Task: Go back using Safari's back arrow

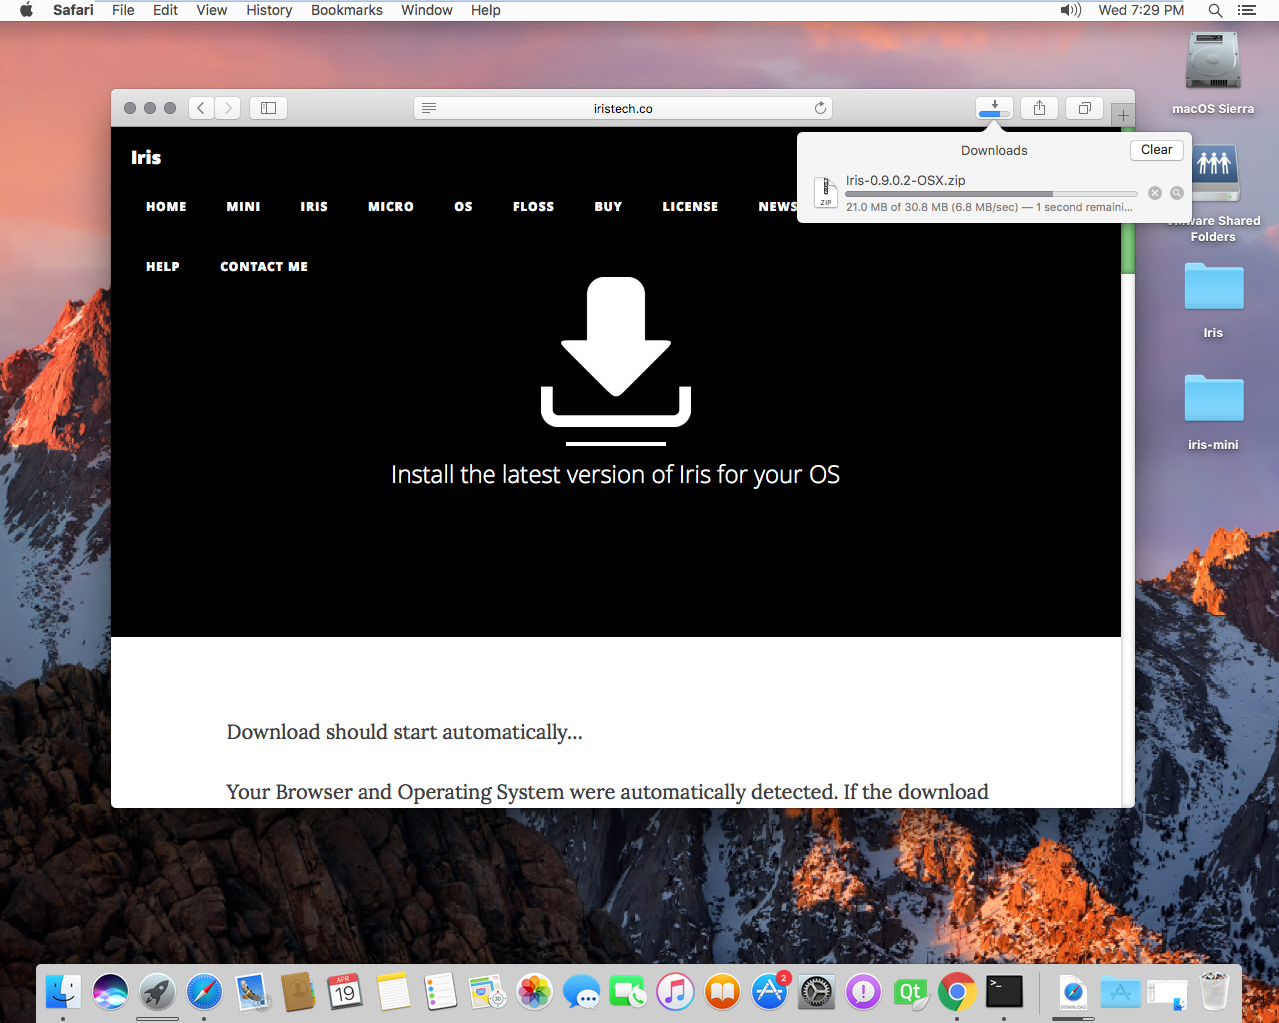Action: click(x=201, y=108)
